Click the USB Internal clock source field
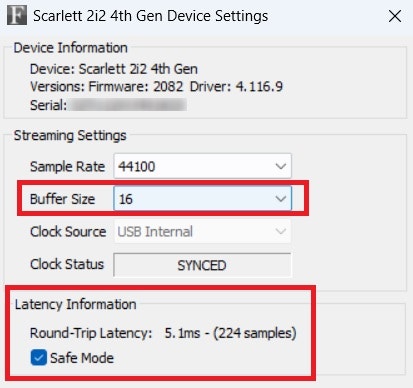The height and width of the screenshot is (388, 413). [202, 231]
